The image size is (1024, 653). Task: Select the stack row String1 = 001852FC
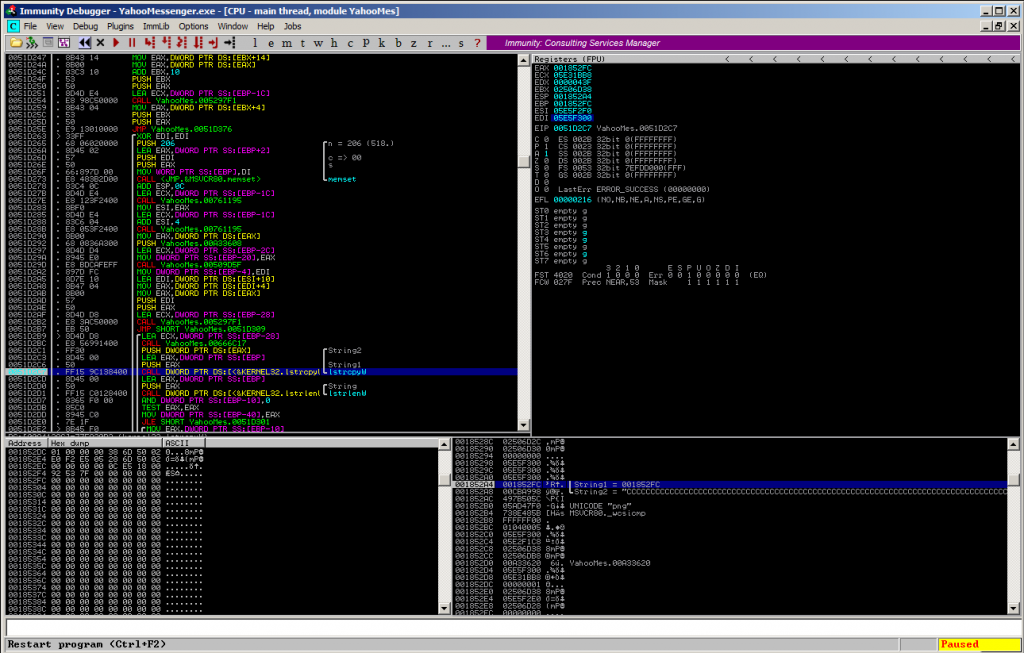tap(731, 485)
